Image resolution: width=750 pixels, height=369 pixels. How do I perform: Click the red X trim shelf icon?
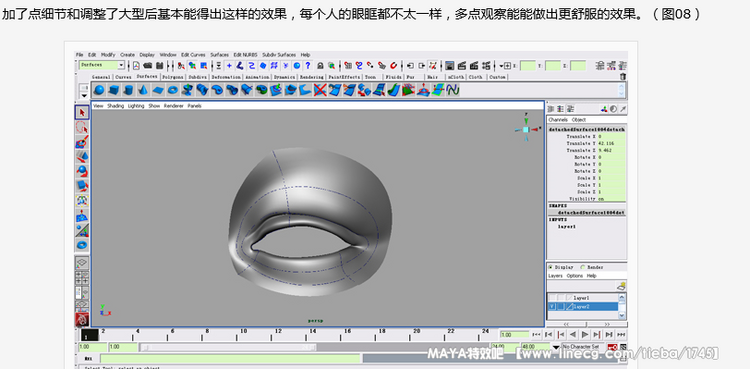point(320,89)
